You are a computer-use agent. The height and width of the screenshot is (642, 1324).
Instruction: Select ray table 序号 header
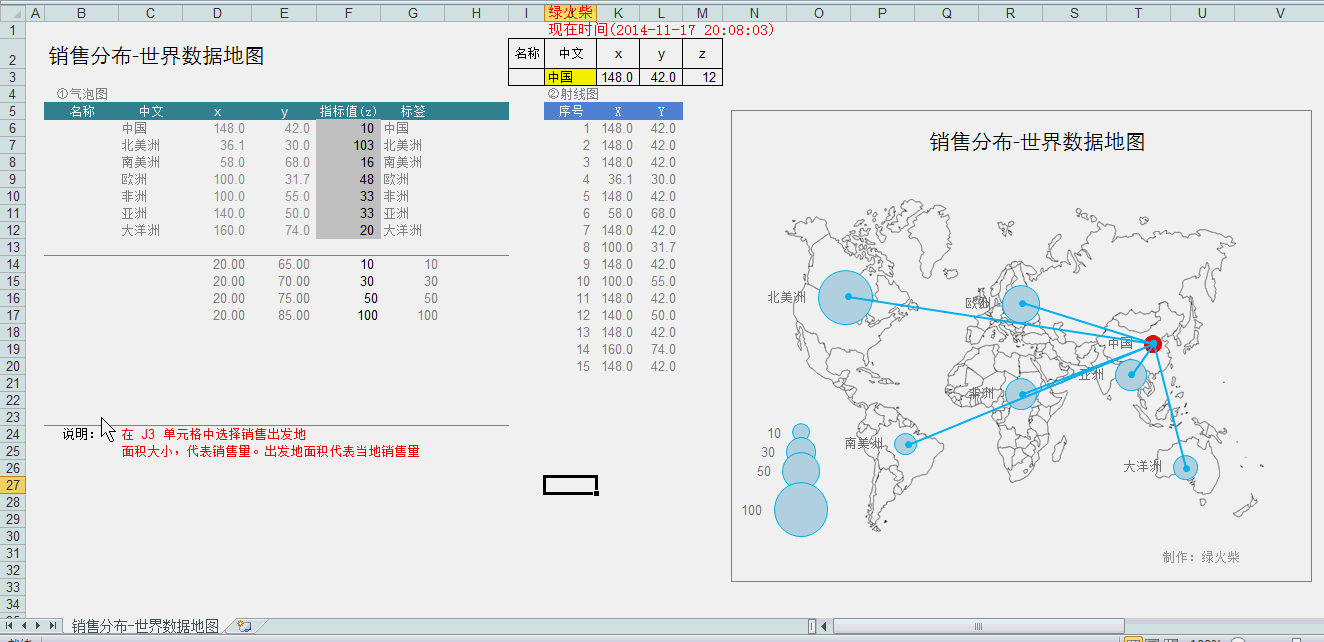click(x=570, y=111)
